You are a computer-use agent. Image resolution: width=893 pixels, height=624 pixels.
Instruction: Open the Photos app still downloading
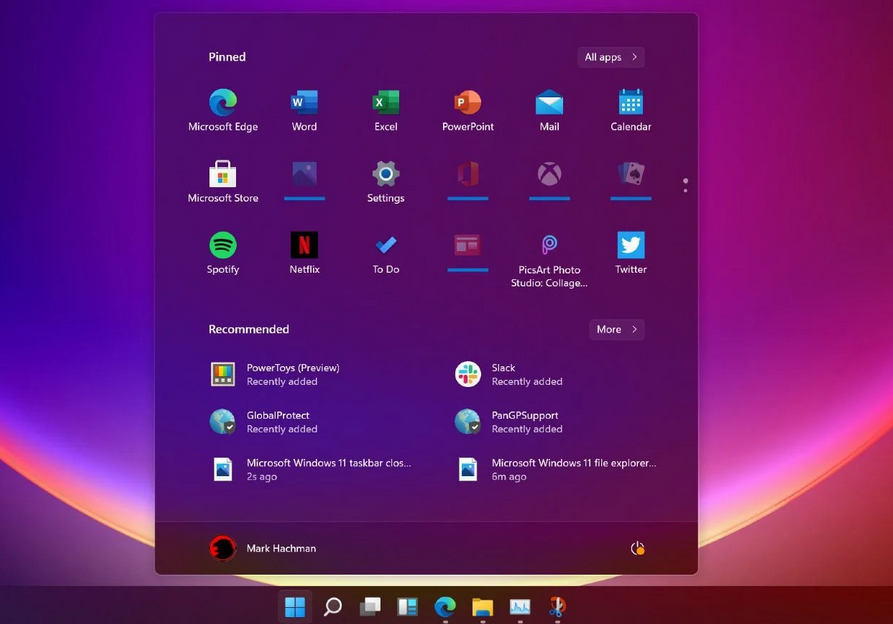(304, 180)
